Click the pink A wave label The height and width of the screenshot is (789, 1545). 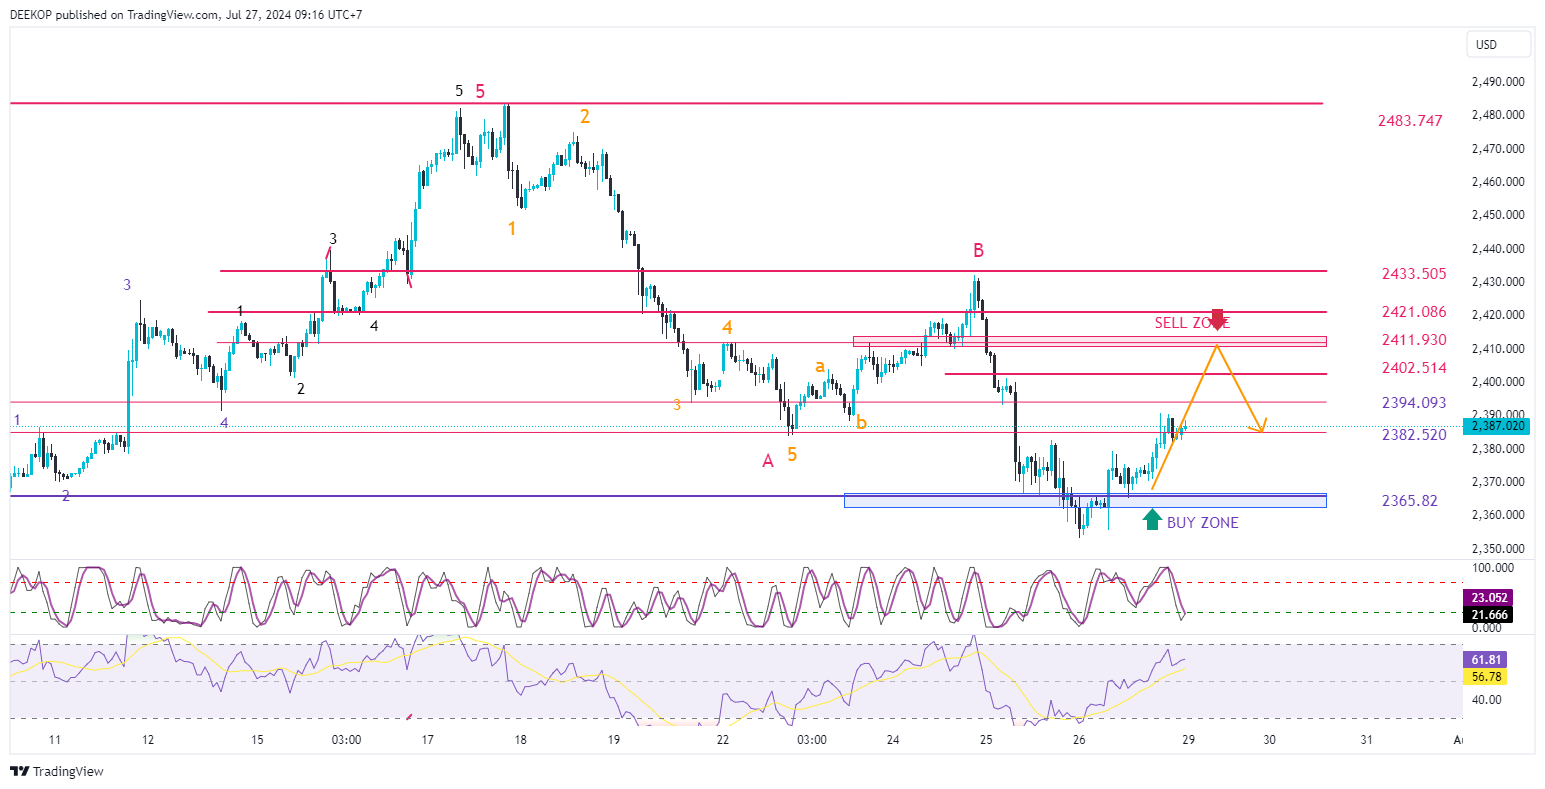click(768, 461)
